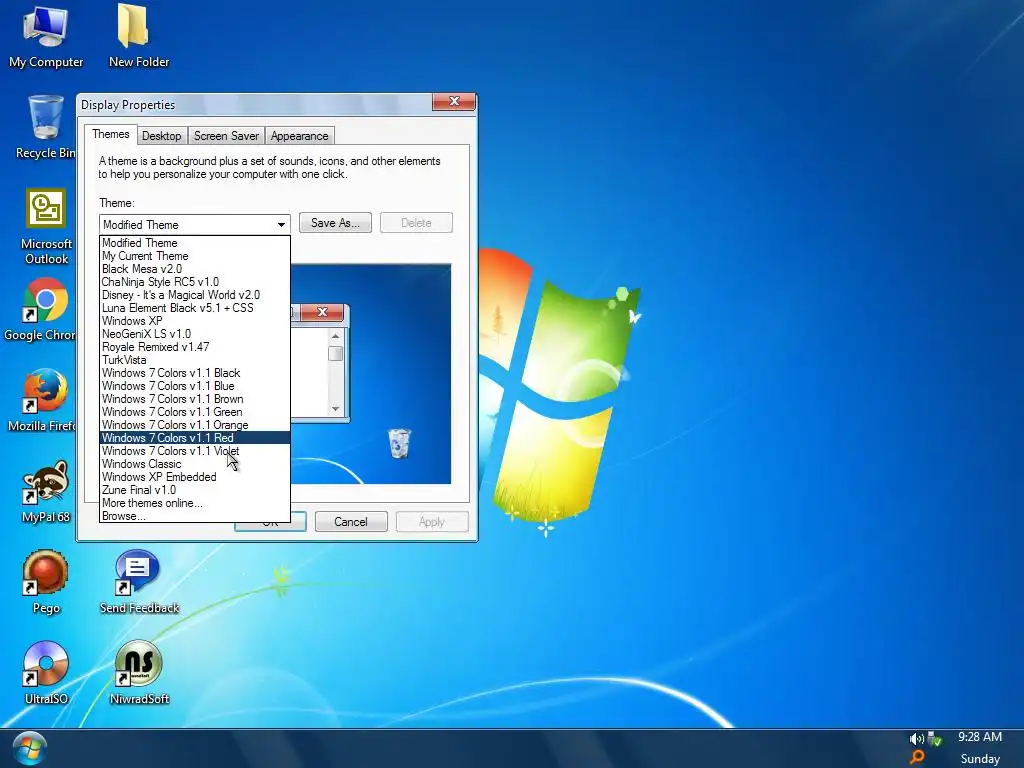Screen dimensions: 1024x768
Task: Open My Computer desktop icon
Action: click(x=46, y=37)
